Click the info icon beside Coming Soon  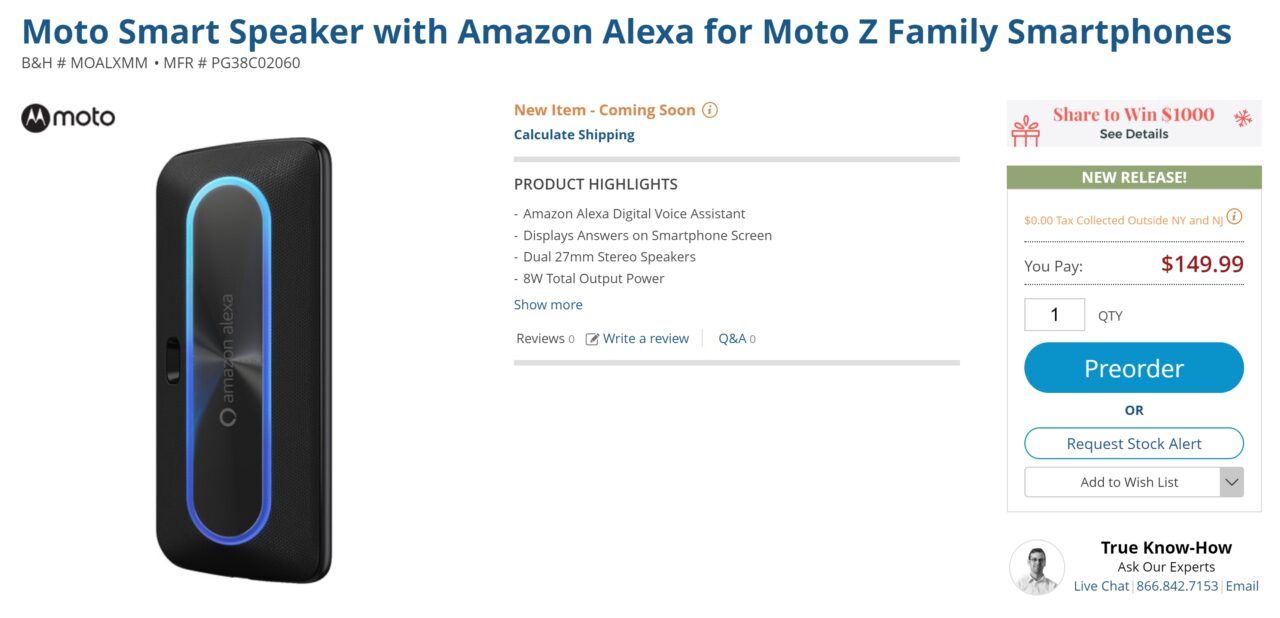pos(710,110)
